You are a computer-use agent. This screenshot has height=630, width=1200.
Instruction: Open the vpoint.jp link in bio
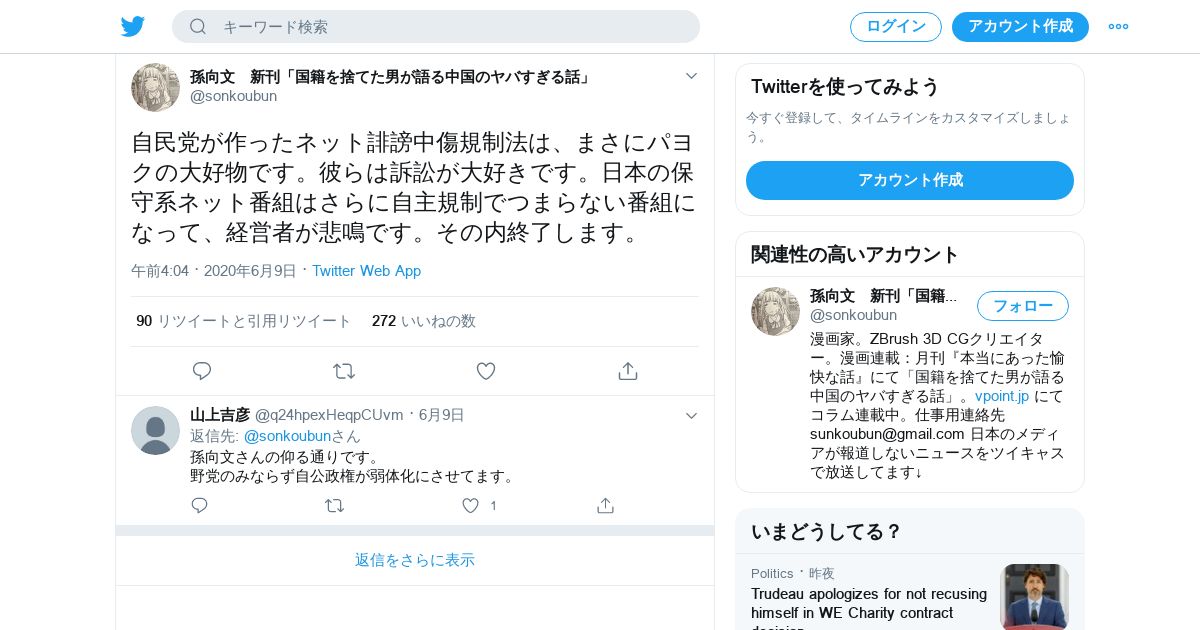coord(1002,396)
